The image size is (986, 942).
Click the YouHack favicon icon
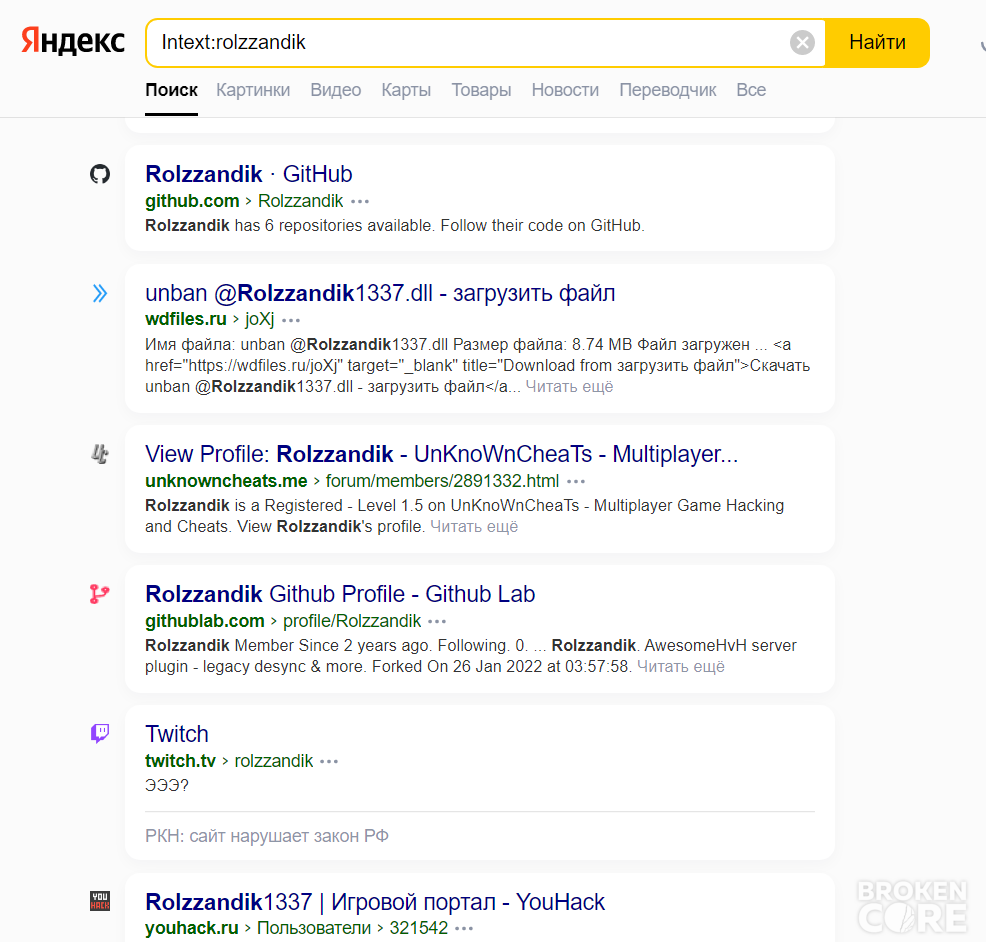point(100,900)
